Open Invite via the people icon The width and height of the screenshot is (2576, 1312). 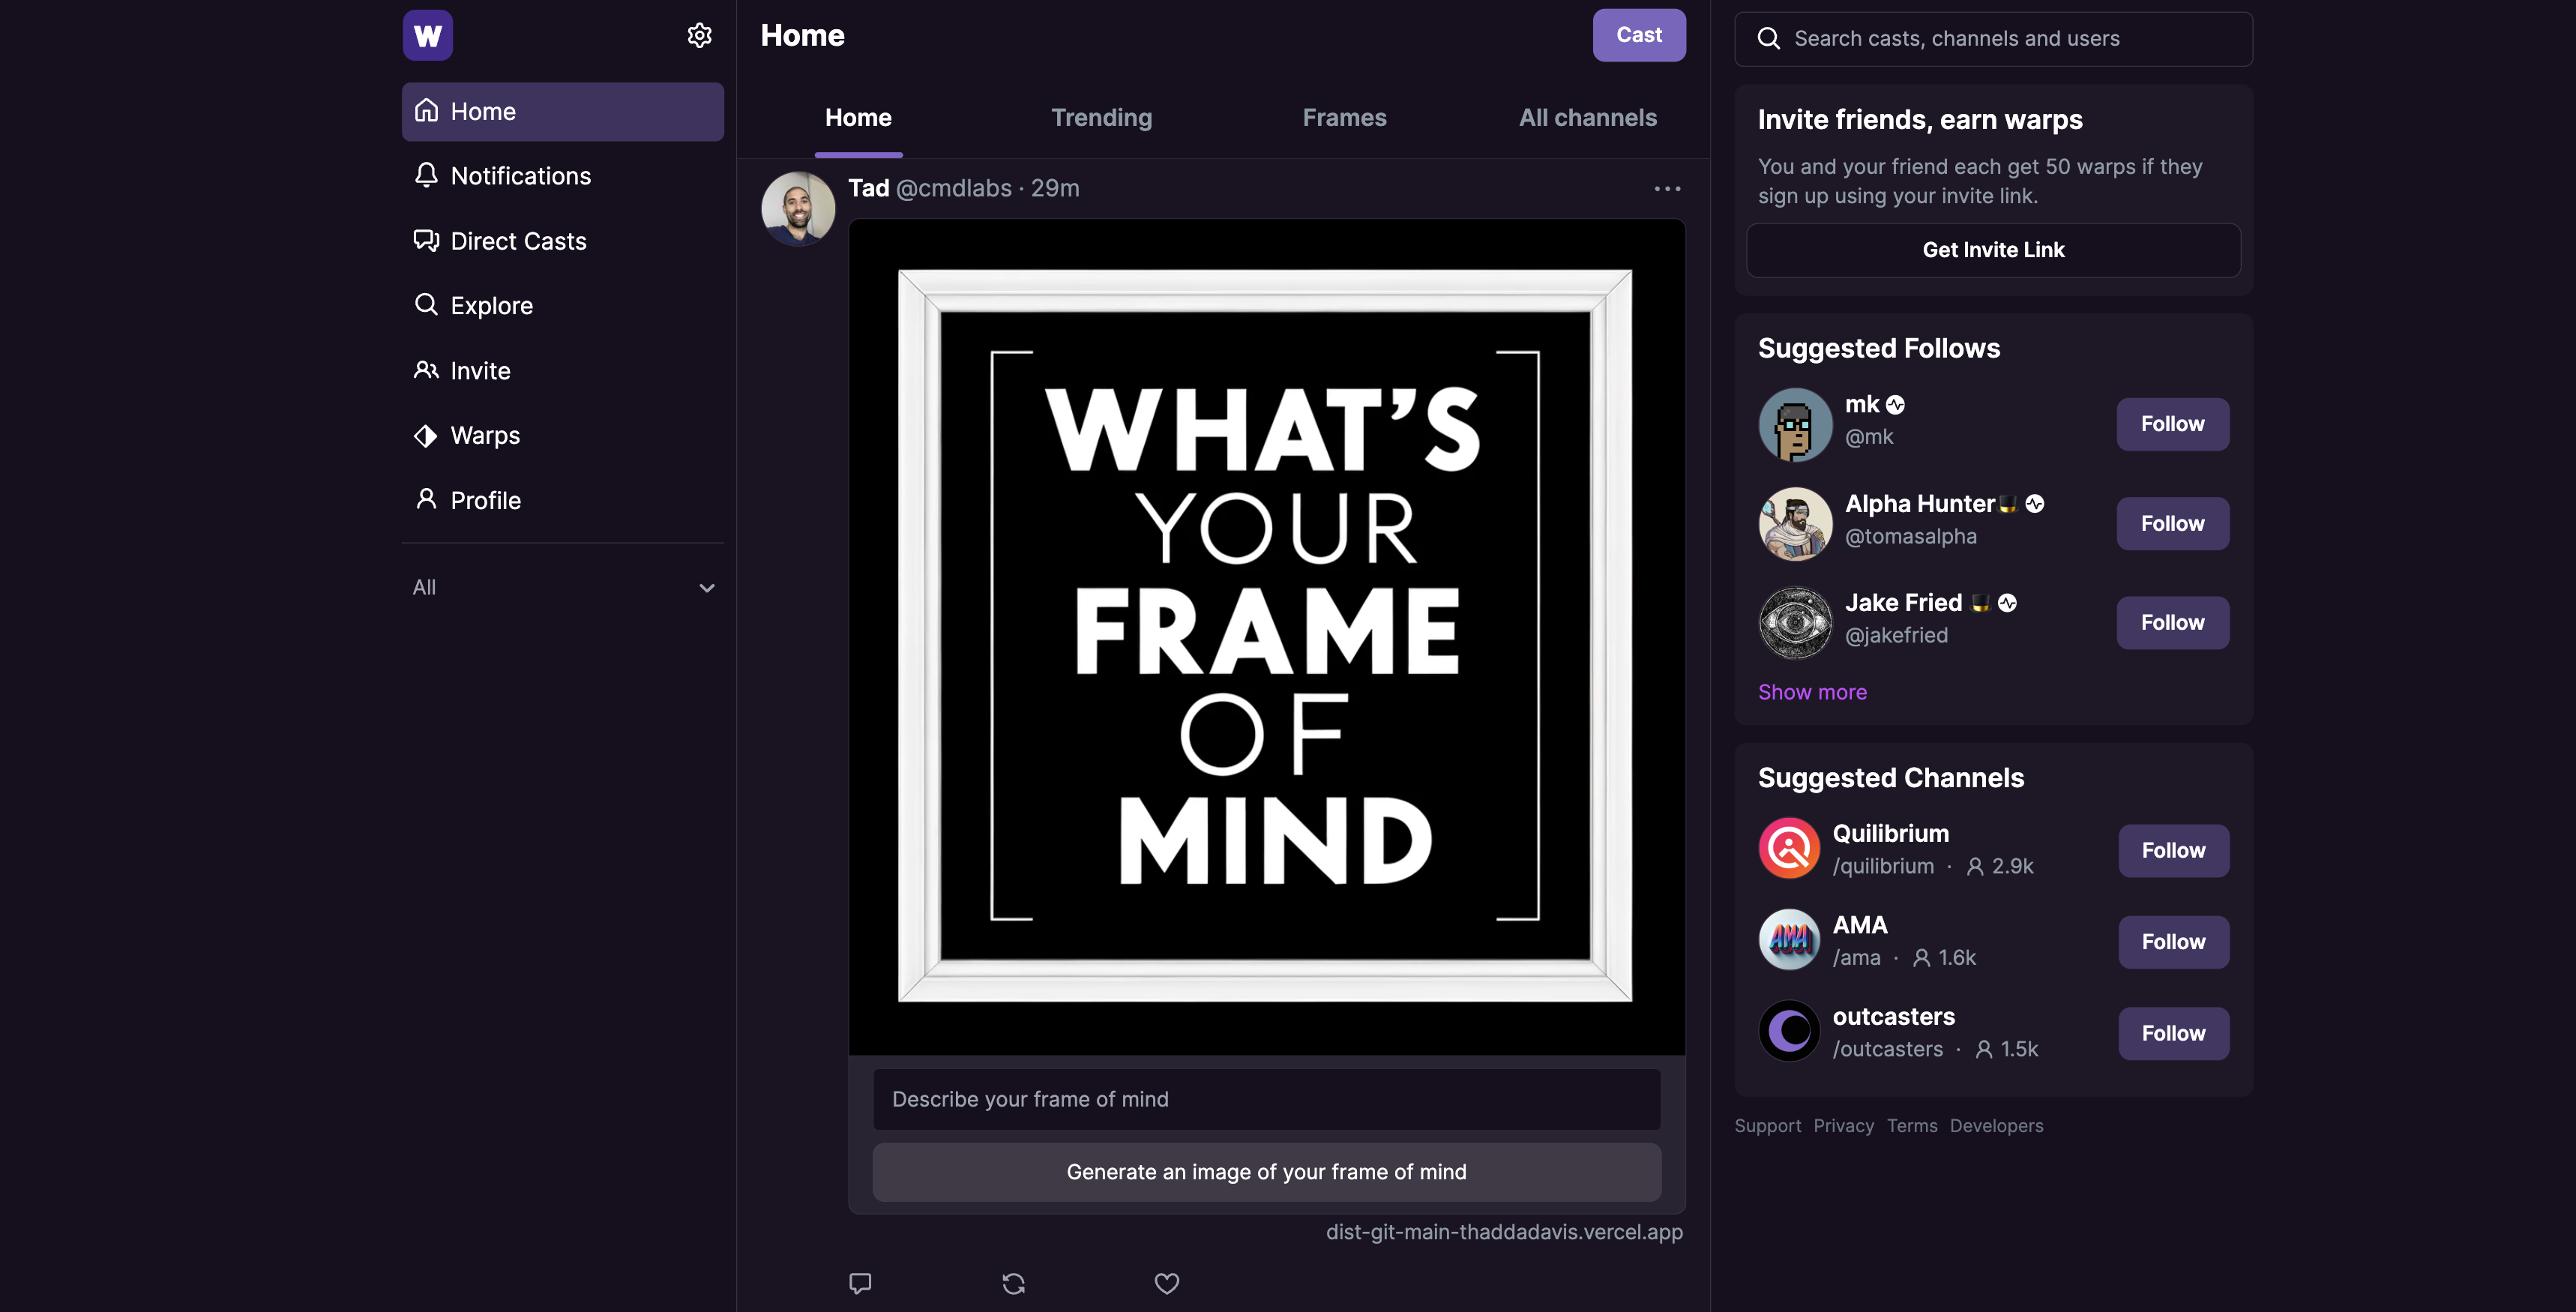click(x=426, y=370)
